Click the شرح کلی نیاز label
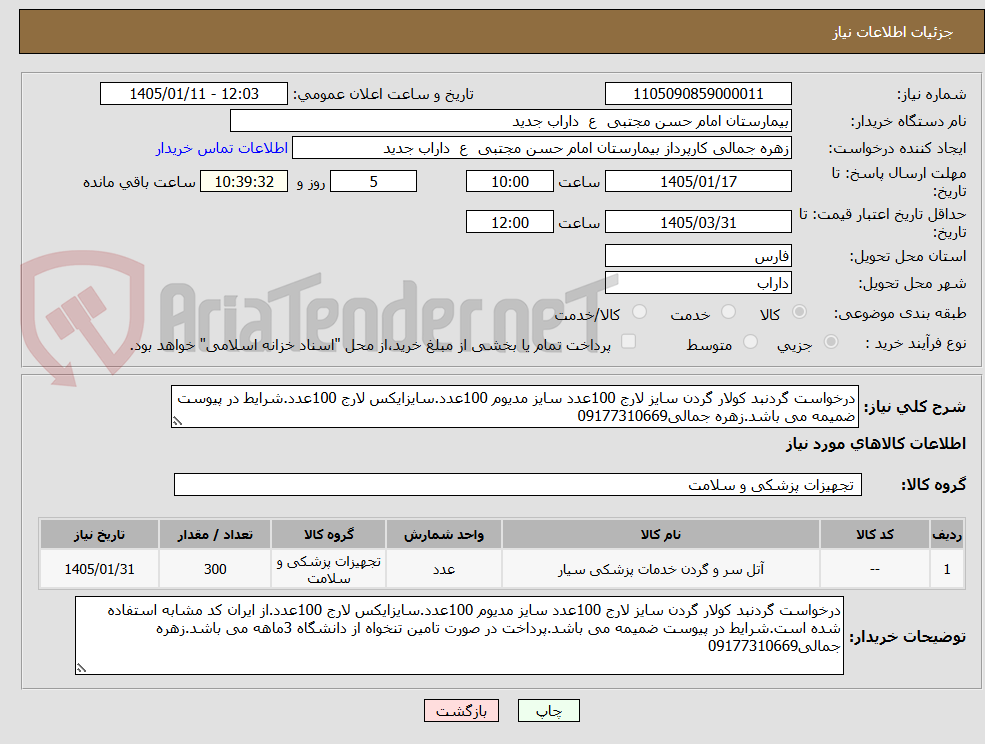 [x=915, y=407]
